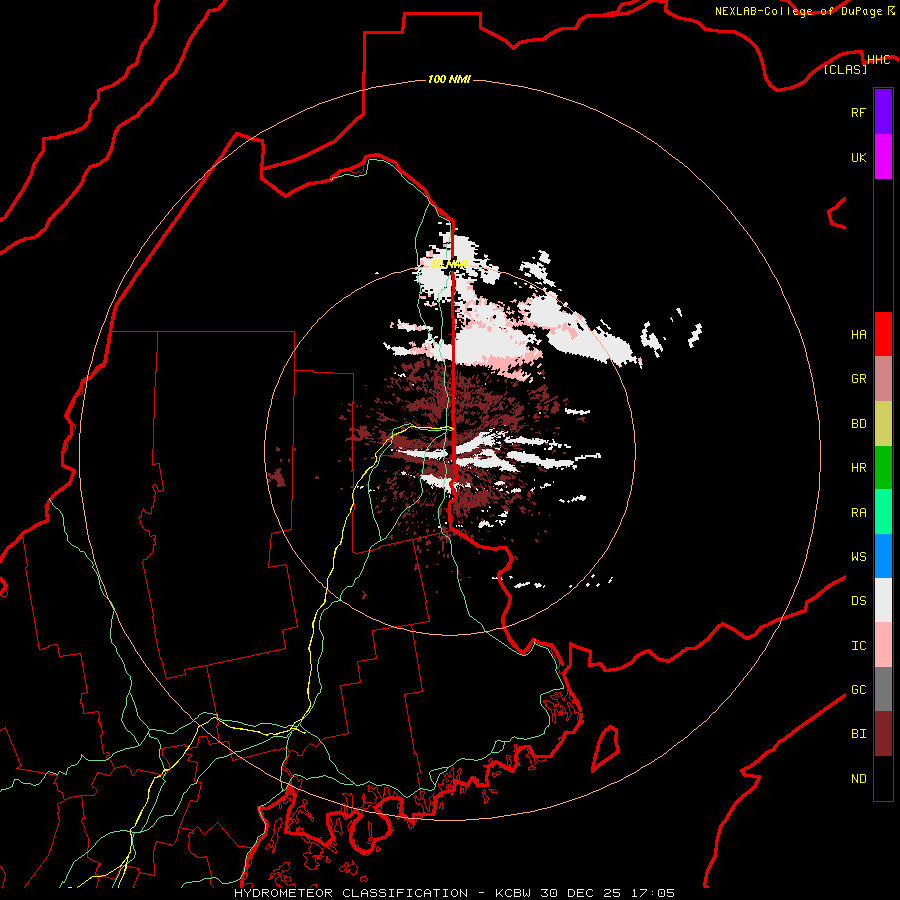Click the mint green RA legend swatch
900x900 pixels.
click(883, 512)
